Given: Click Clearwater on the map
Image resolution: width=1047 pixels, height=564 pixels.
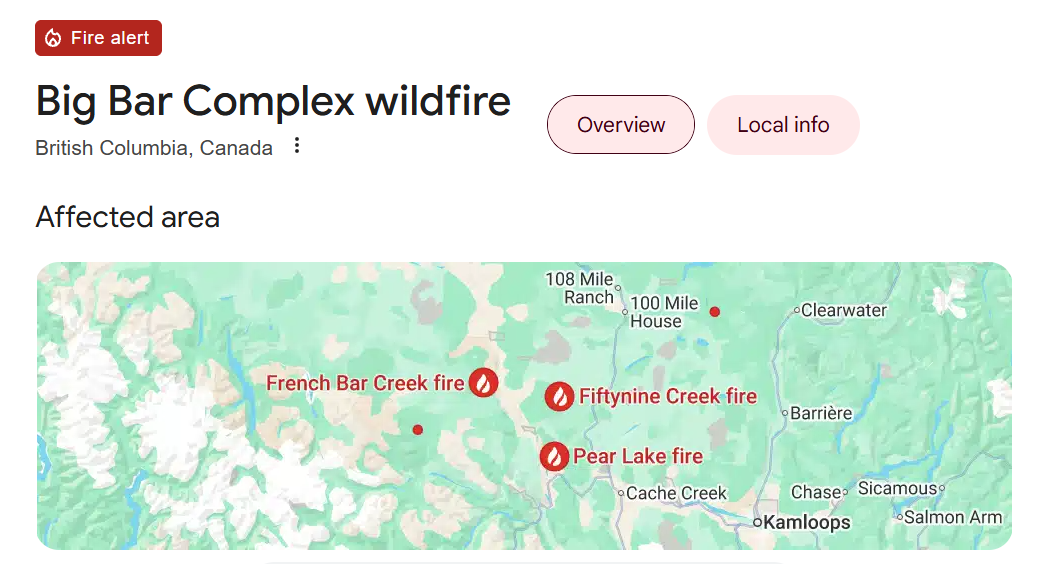Looking at the screenshot, I should (844, 310).
